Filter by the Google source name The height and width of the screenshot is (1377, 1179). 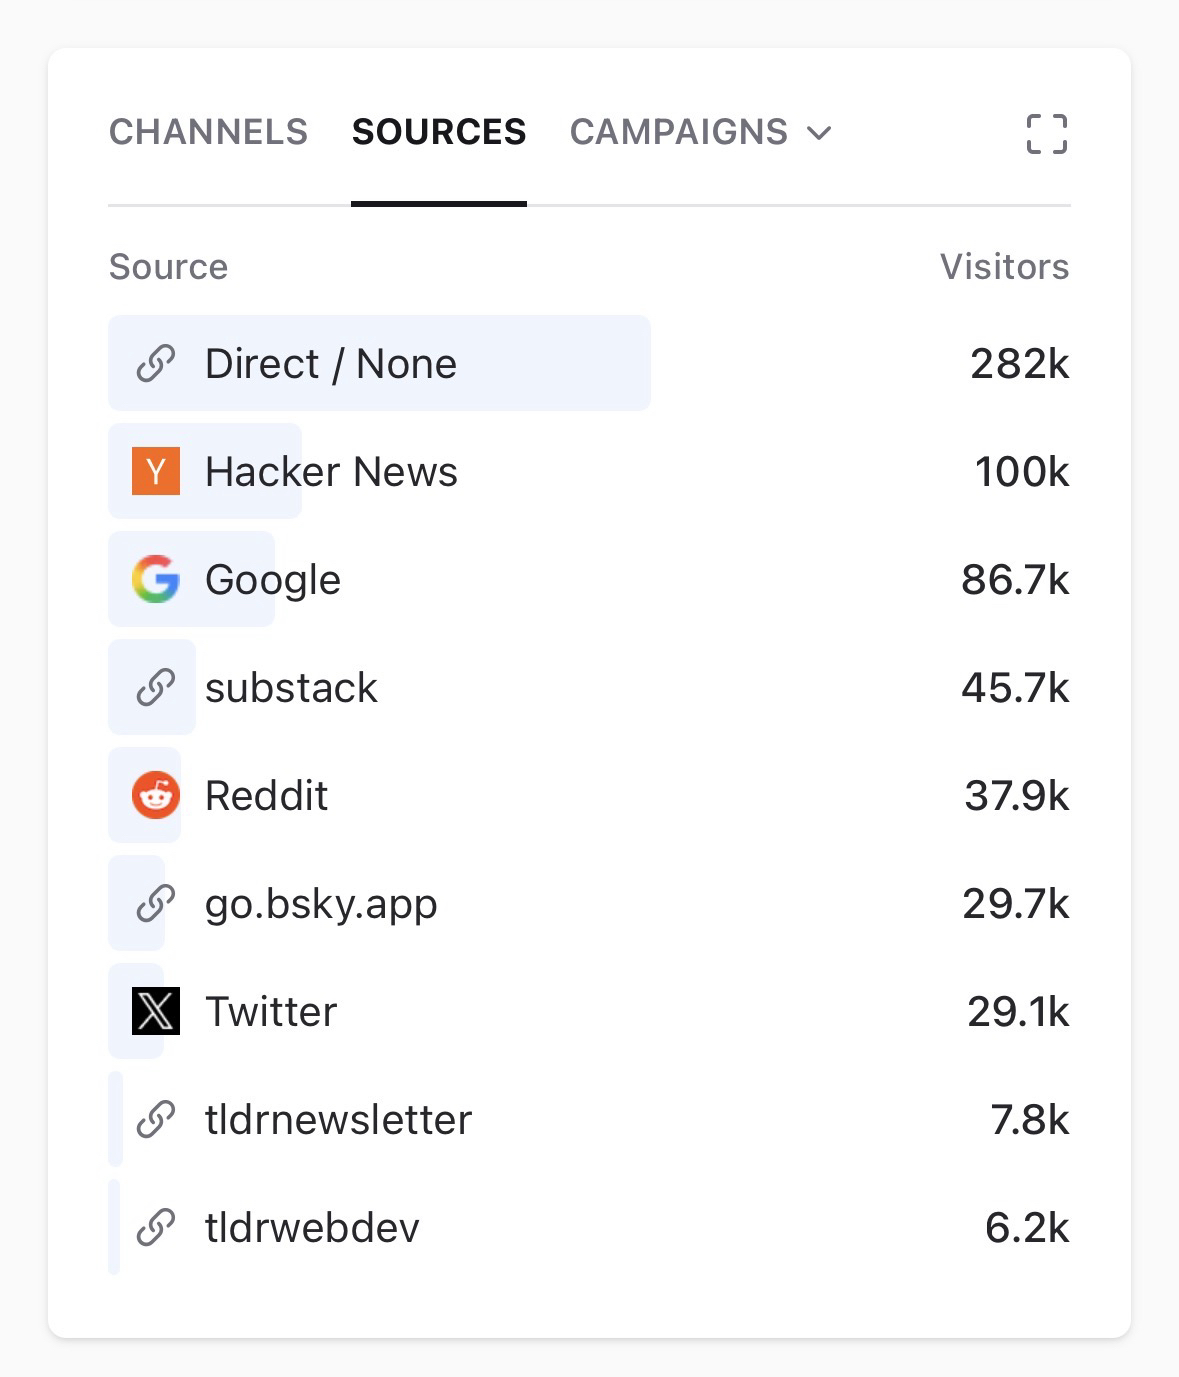pyautogui.click(x=273, y=580)
